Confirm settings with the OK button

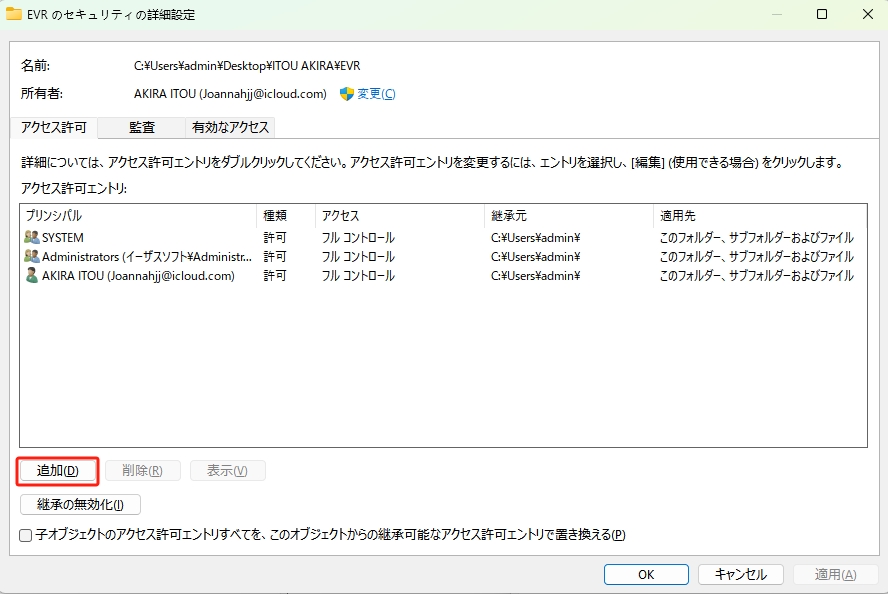[646, 574]
